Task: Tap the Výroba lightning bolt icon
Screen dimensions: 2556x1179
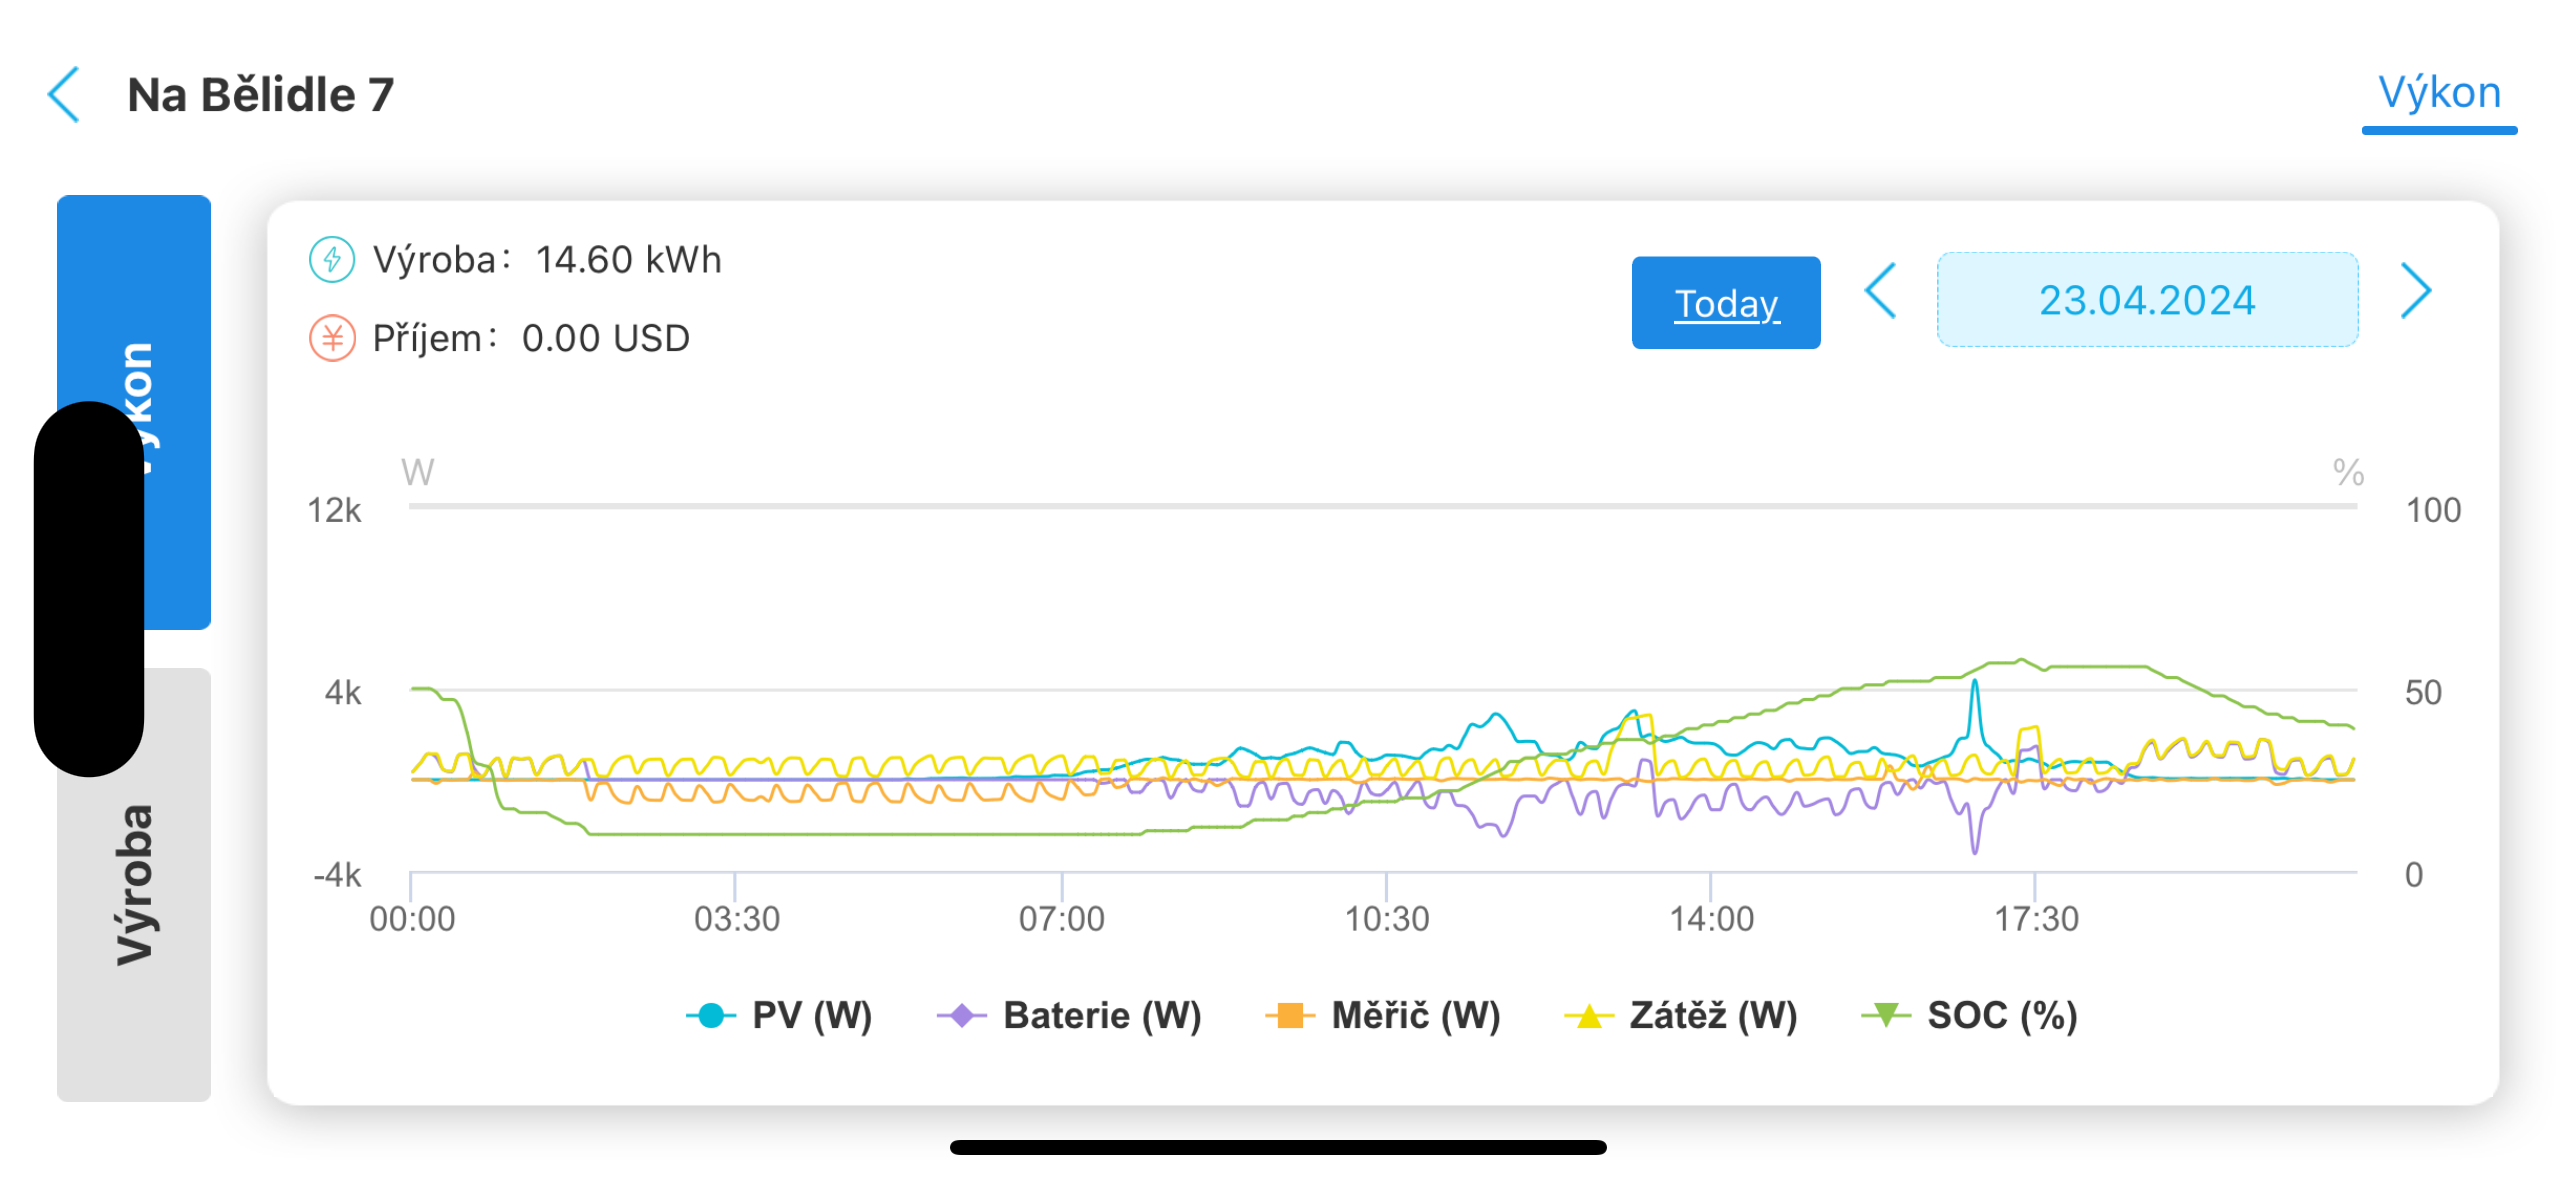Action: click(331, 259)
